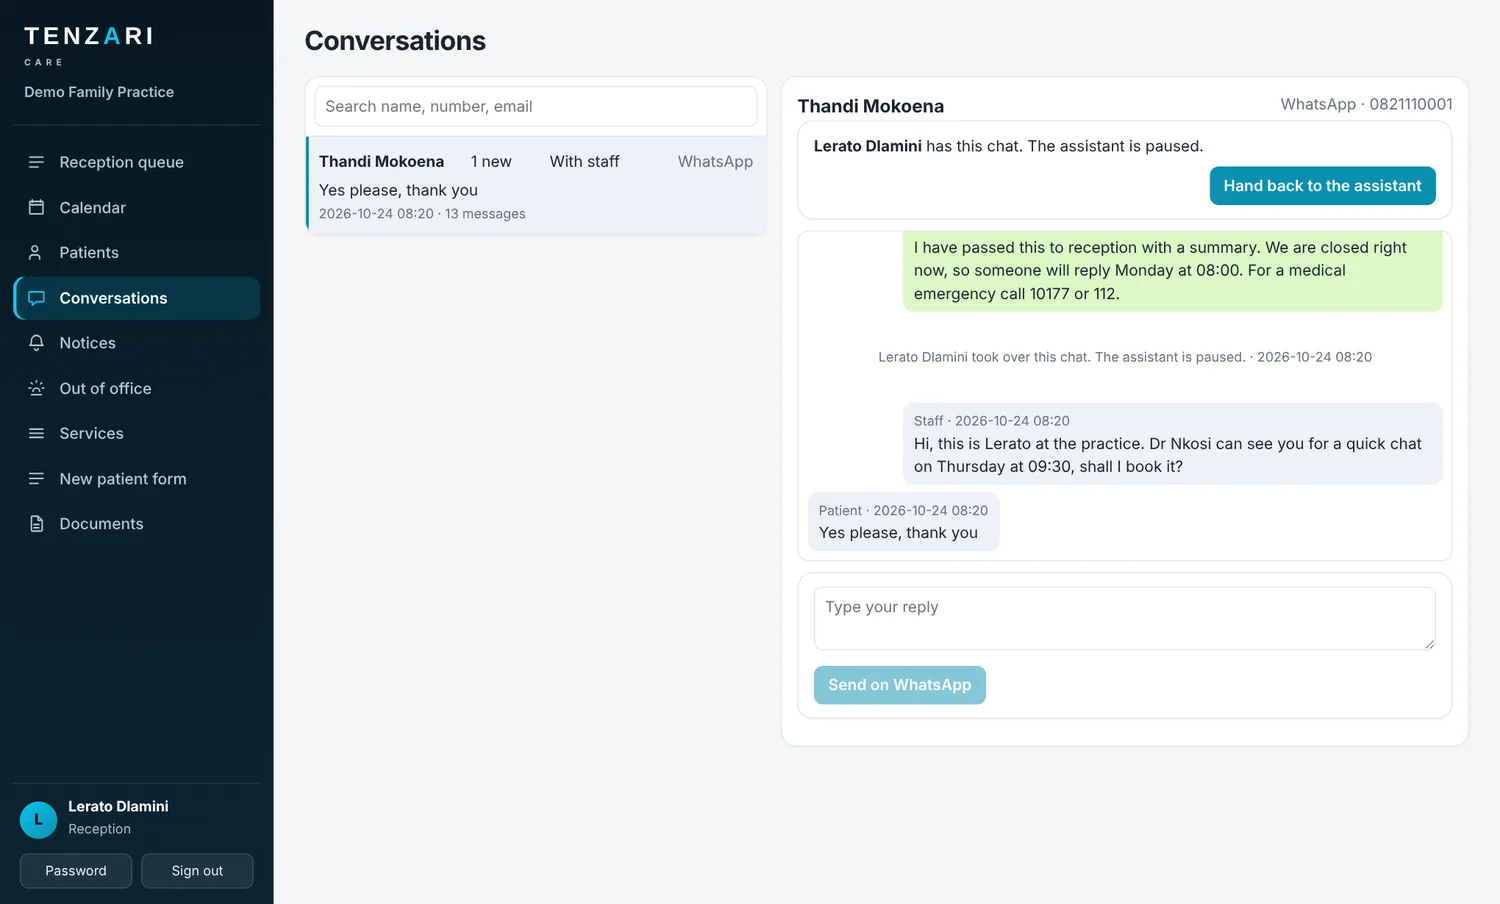Click the Out of office sun icon
This screenshot has width=1500, height=904.
pyautogui.click(x=36, y=388)
